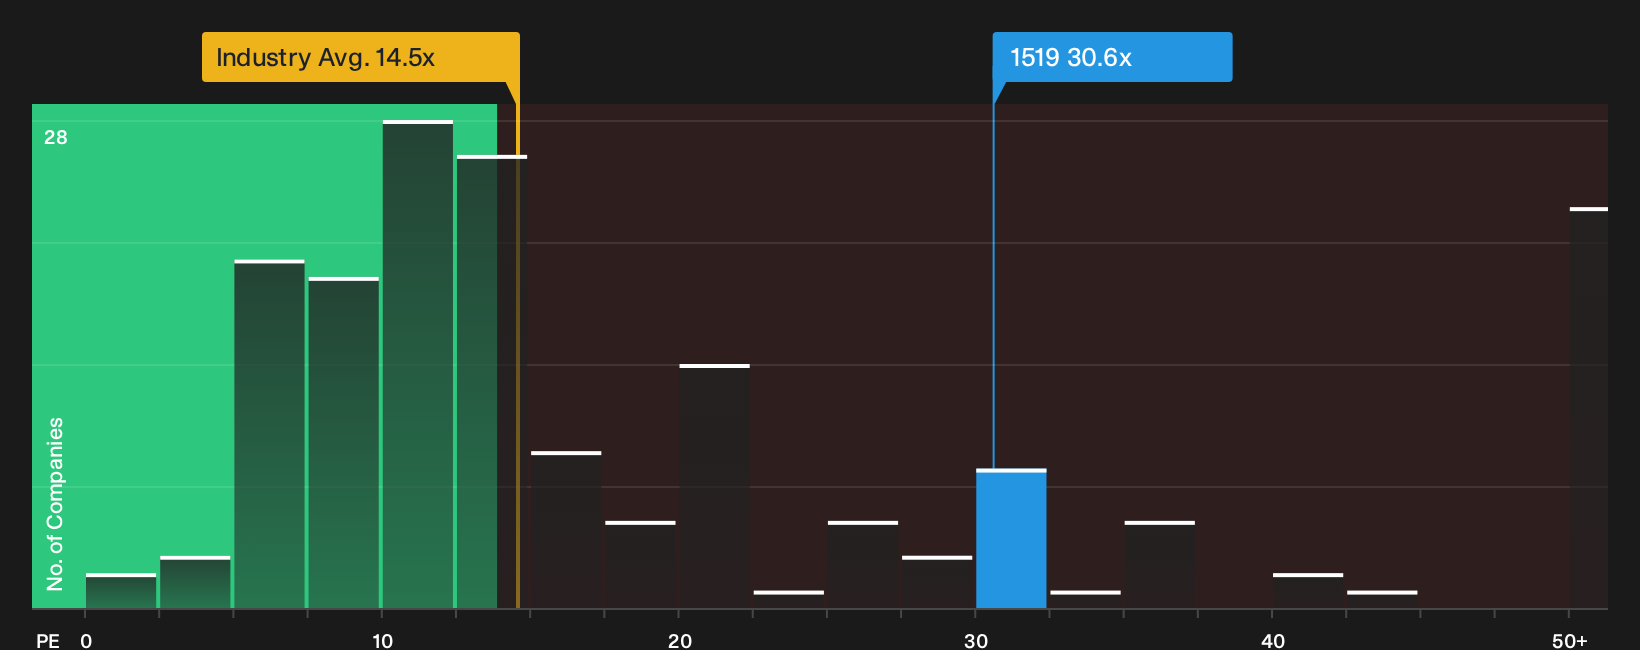Click the '28' y-axis value
1640x650 pixels.
[56, 137]
